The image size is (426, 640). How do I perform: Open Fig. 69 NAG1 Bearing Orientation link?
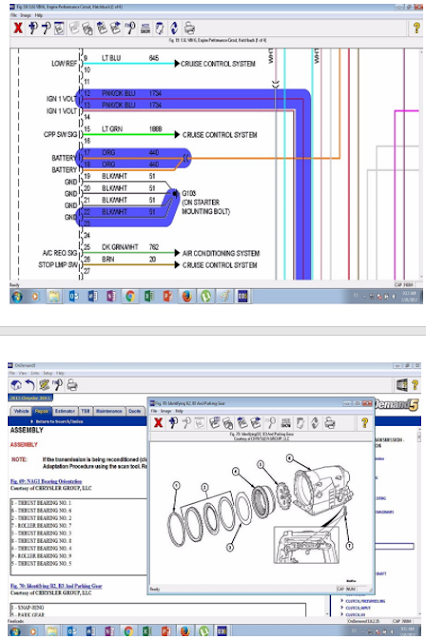click(46, 481)
